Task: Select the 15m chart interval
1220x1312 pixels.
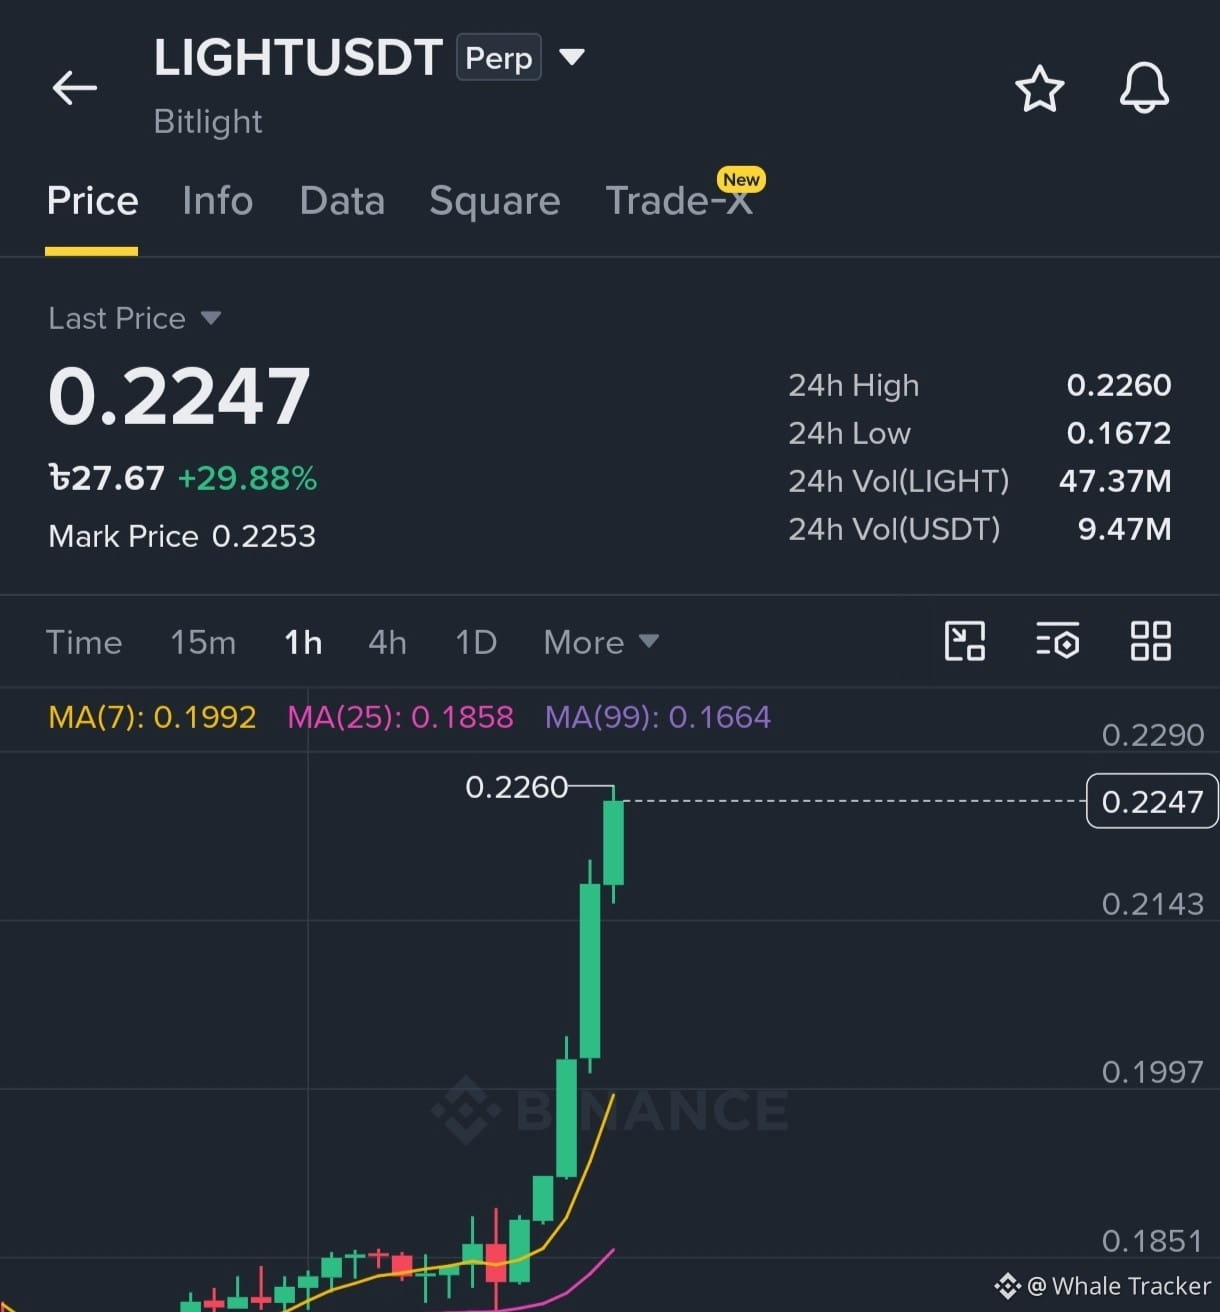Action: tap(203, 642)
